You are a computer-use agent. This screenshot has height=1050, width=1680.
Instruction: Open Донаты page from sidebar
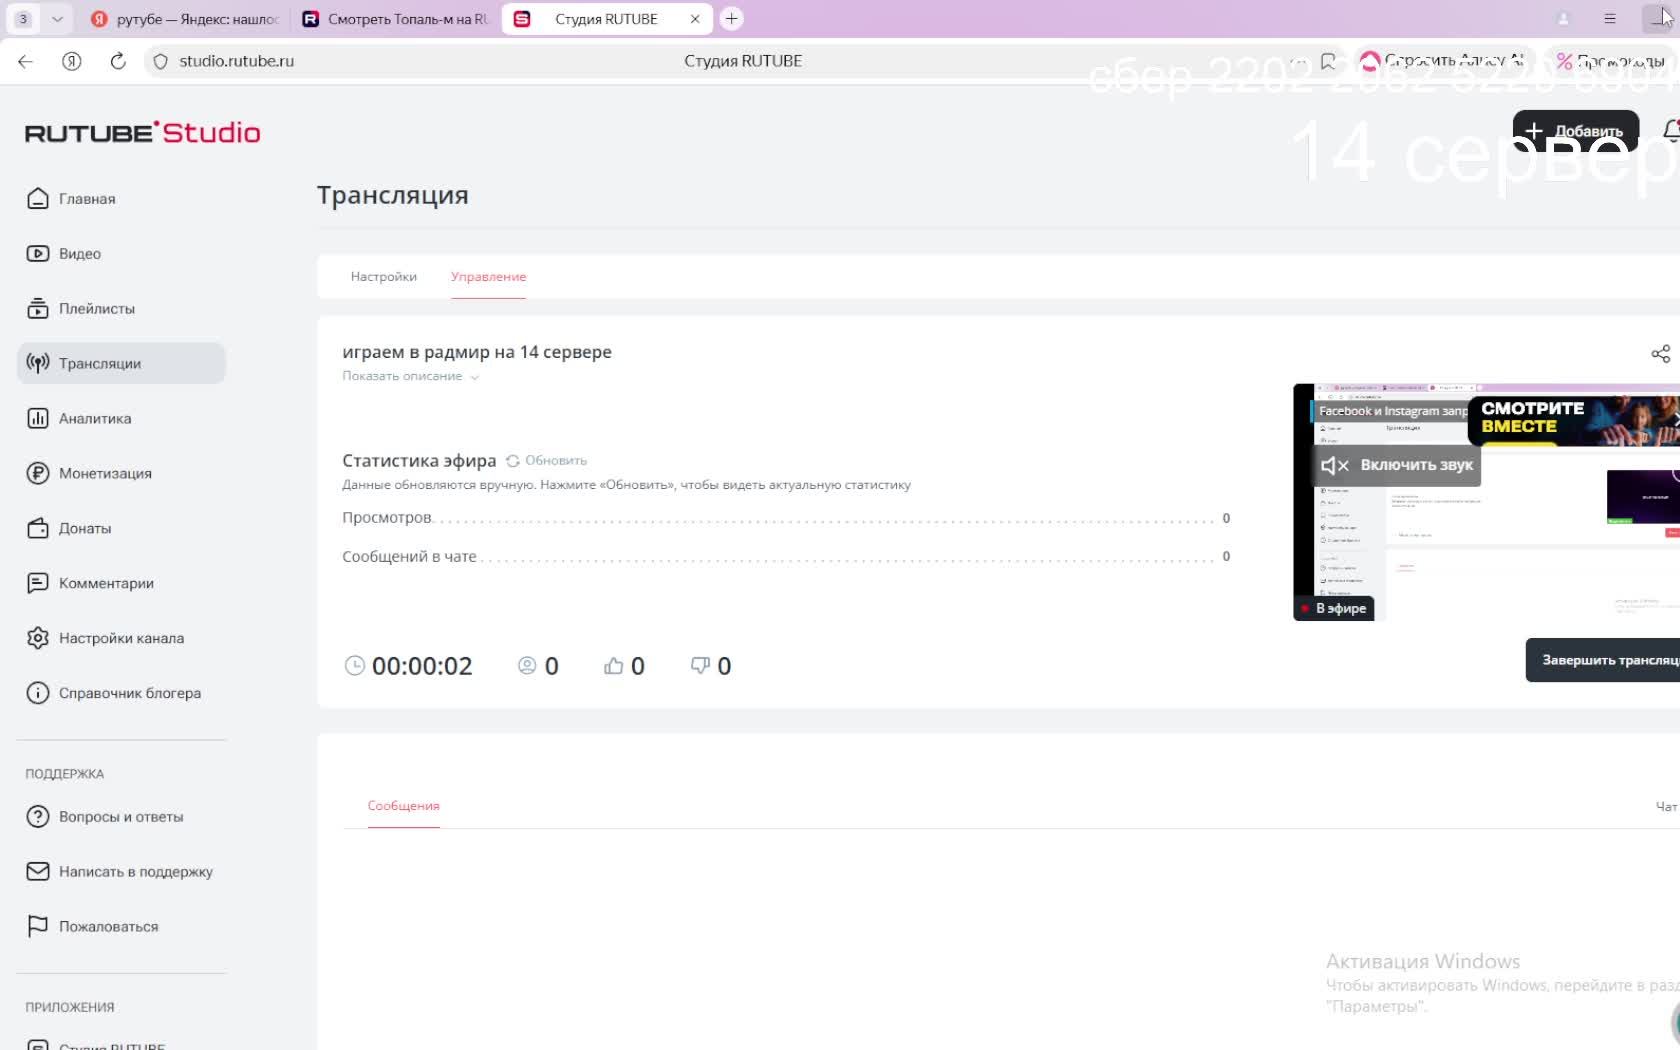tap(84, 528)
